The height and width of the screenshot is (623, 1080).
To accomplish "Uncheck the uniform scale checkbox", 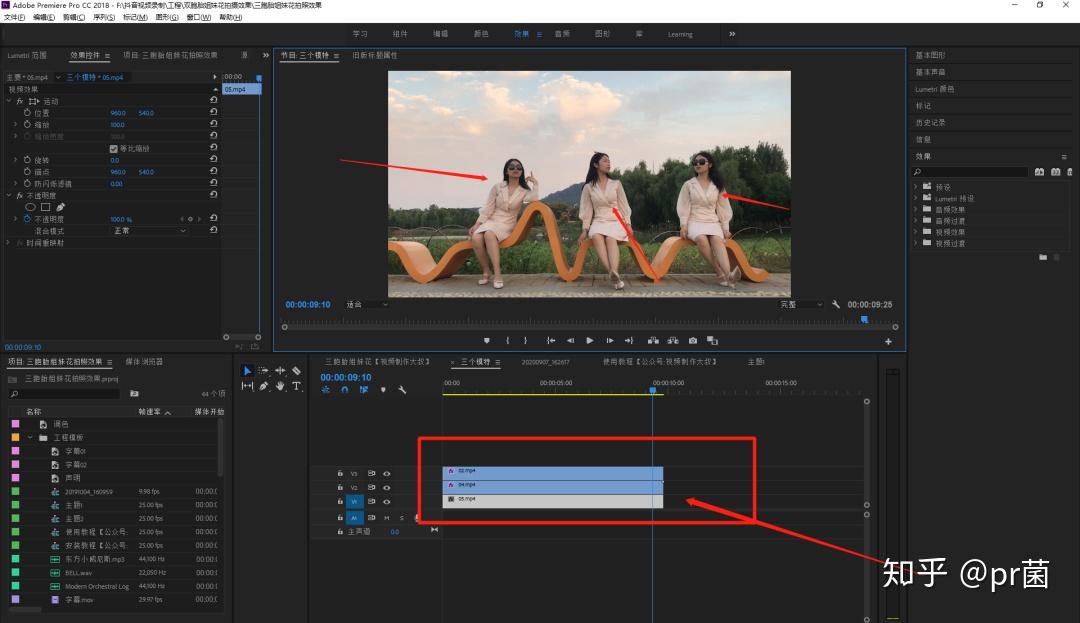I will point(113,148).
